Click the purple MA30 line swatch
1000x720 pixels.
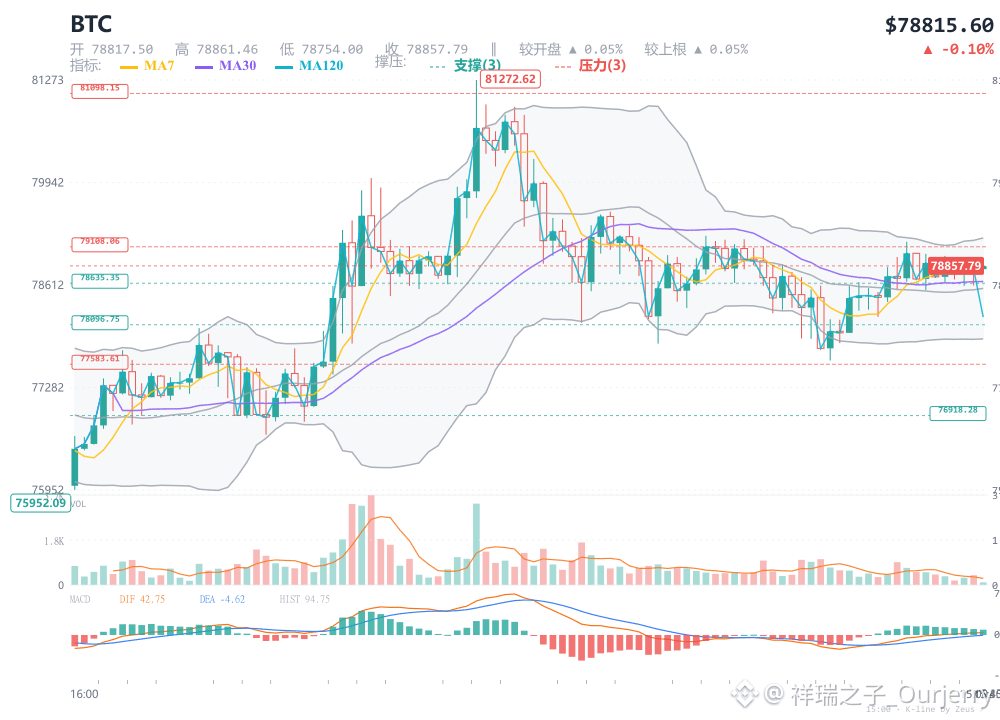pyautogui.click(x=204, y=67)
